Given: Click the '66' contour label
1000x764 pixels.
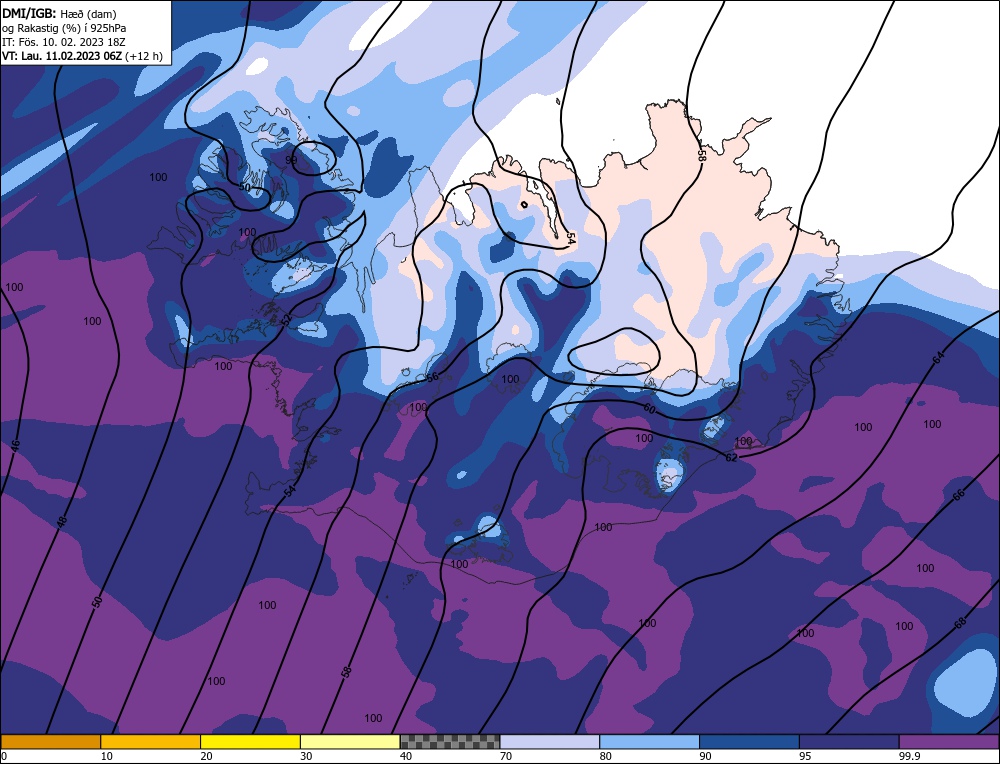Looking at the screenshot, I should 959,494.
